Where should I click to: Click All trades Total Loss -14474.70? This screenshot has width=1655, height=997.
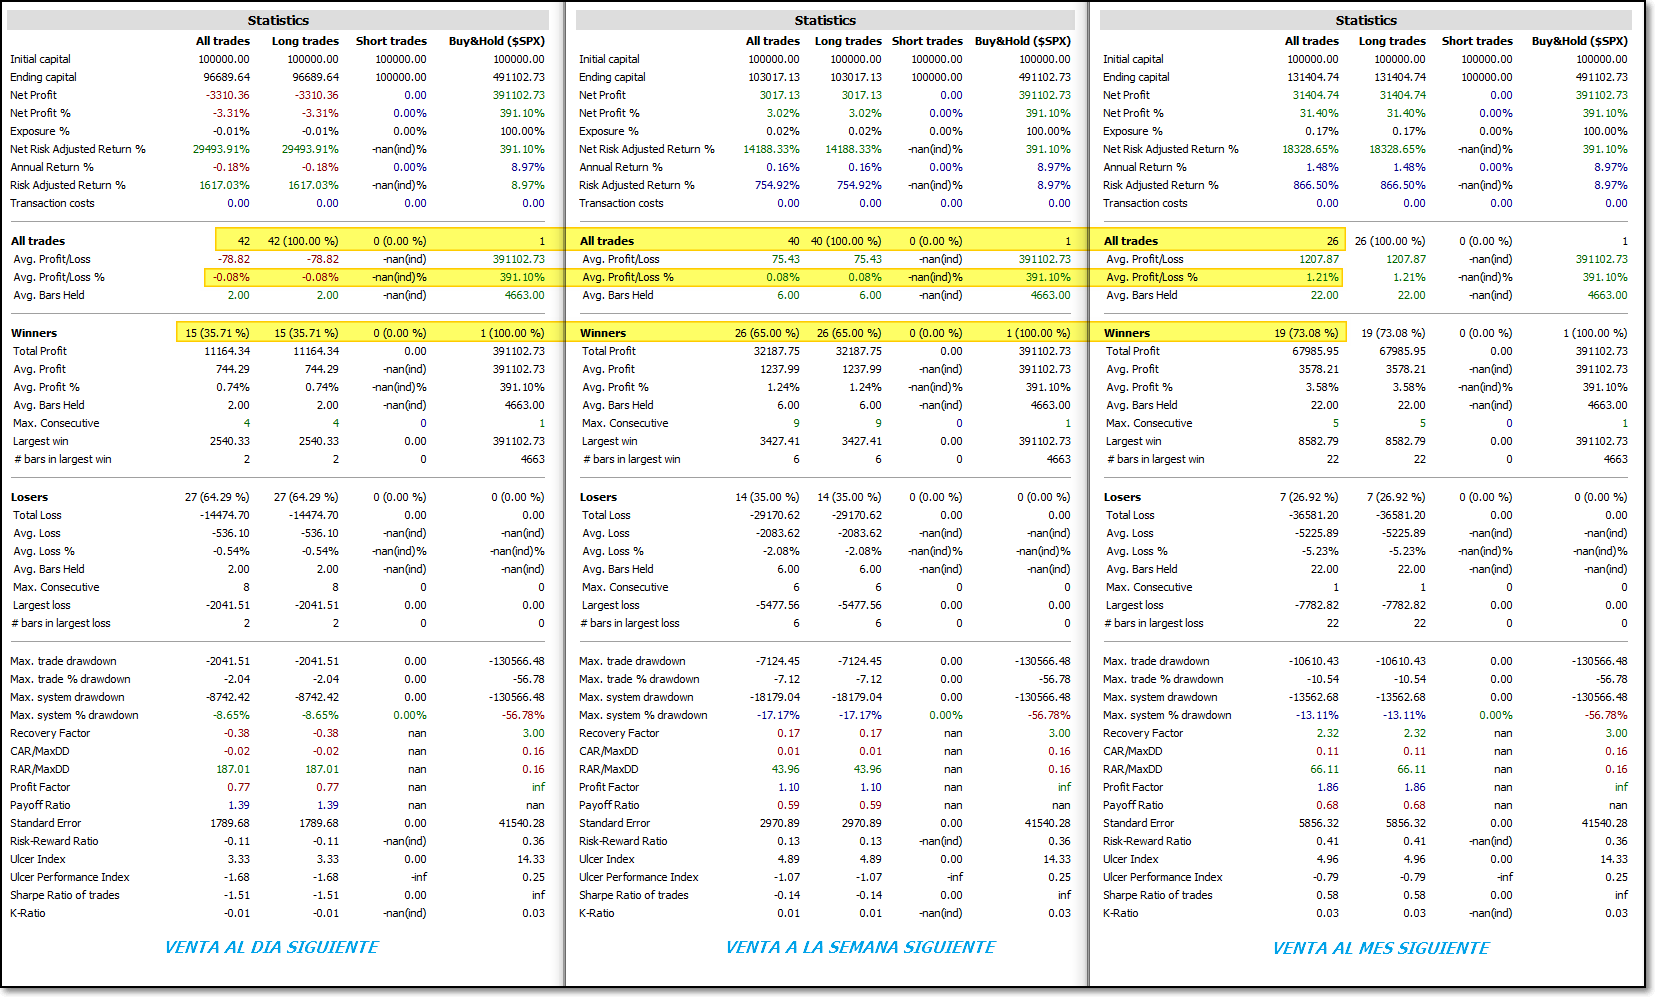225,515
